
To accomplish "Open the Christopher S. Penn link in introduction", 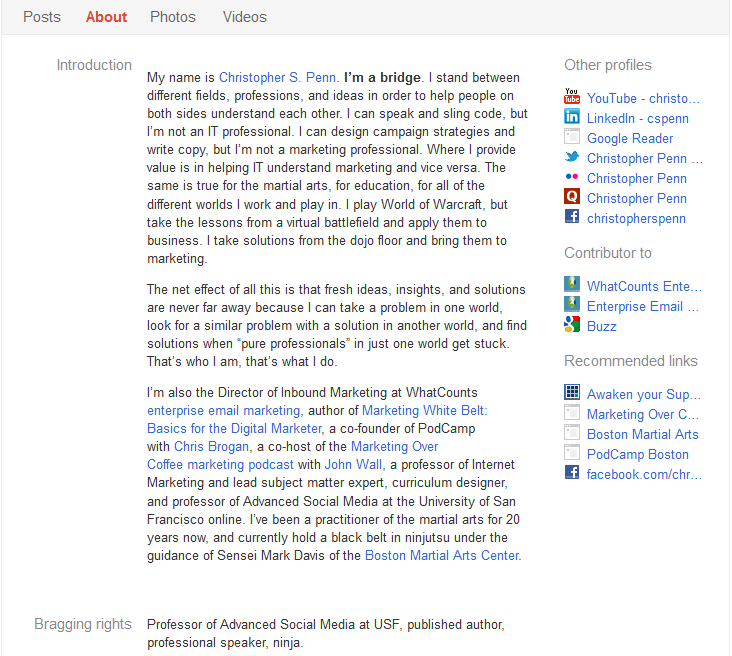I will (x=277, y=77).
